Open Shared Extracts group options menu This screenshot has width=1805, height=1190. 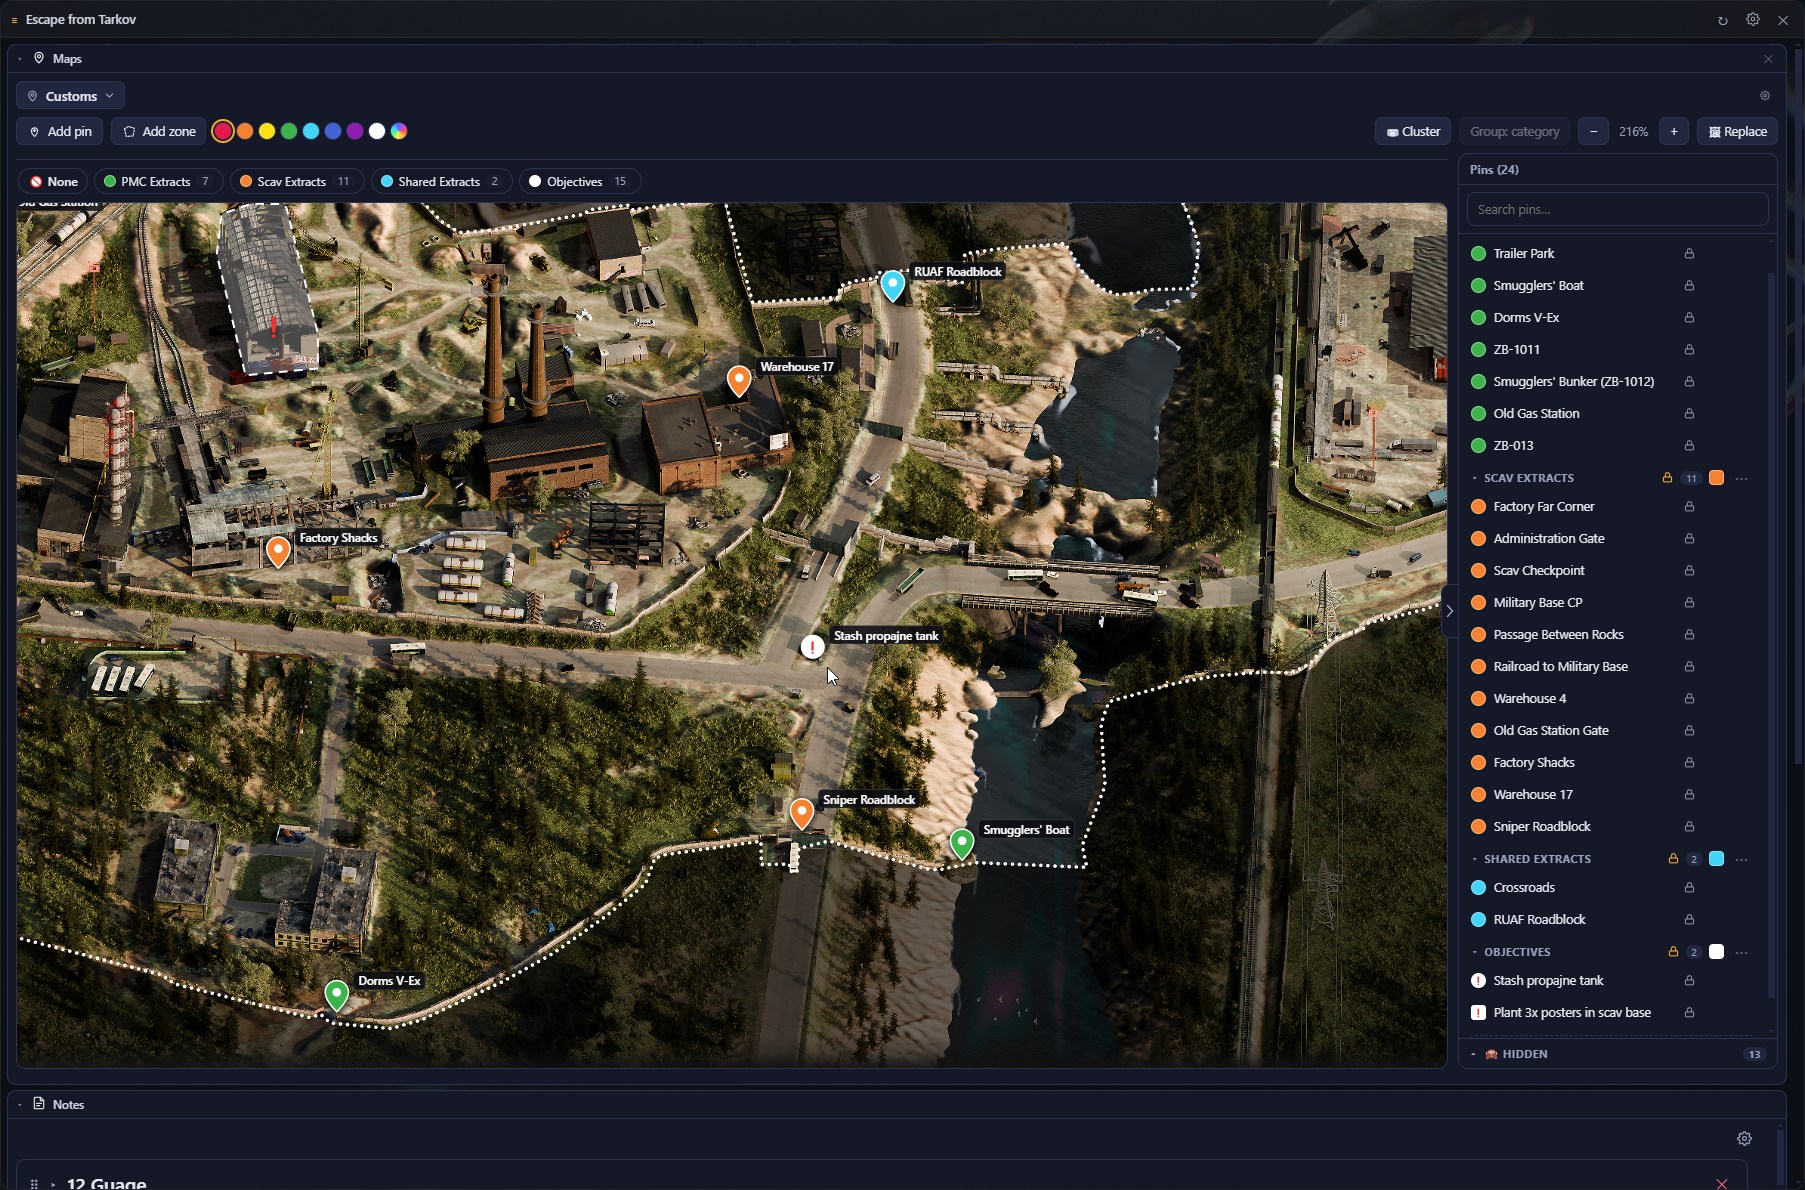[x=1742, y=859]
